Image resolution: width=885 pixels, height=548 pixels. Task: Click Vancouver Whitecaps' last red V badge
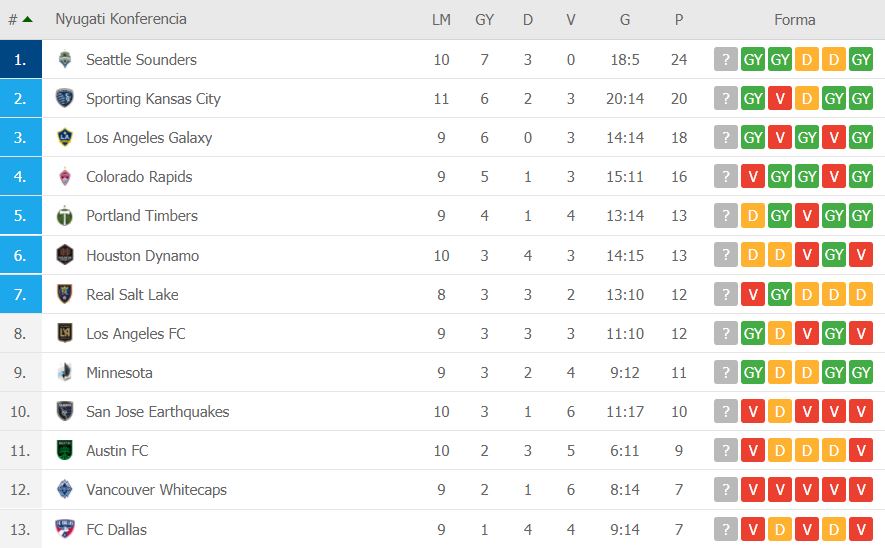pyautogui.click(x=861, y=489)
